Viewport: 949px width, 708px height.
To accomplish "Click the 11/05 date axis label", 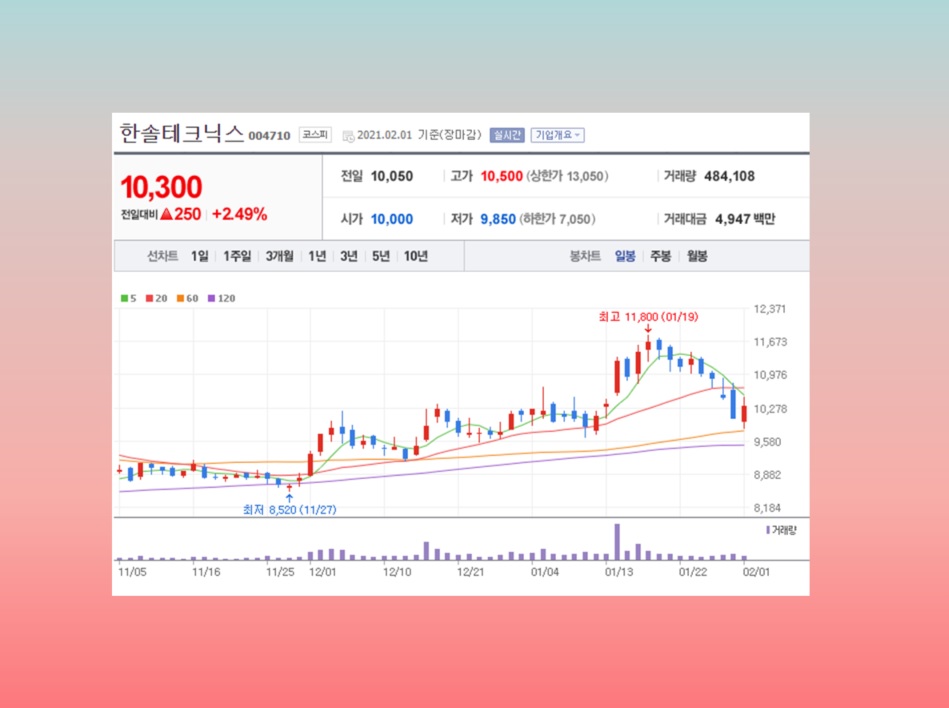I will 132,572.
